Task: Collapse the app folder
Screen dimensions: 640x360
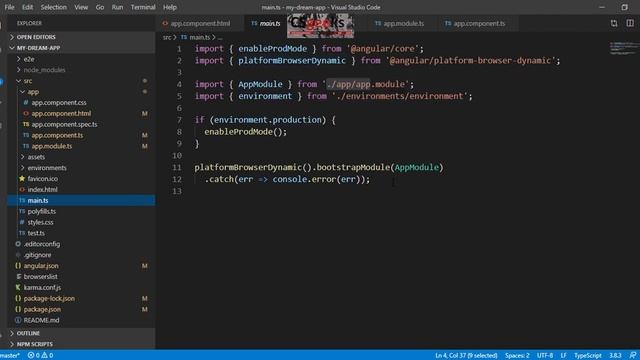Action: [x=81, y=92]
